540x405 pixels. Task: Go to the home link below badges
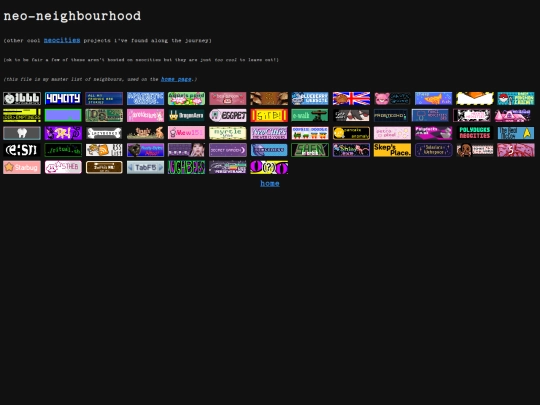[x=270, y=184]
